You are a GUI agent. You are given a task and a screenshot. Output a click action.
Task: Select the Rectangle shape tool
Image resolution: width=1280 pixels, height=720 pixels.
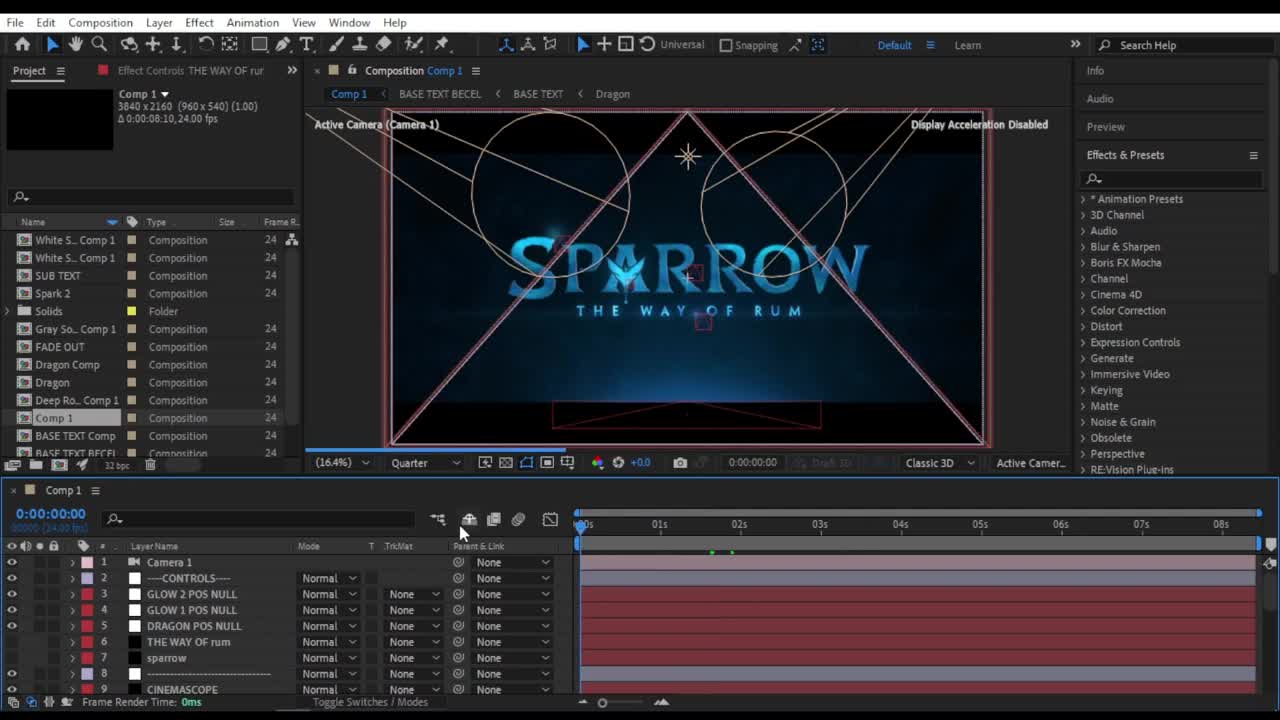pos(259,44)
